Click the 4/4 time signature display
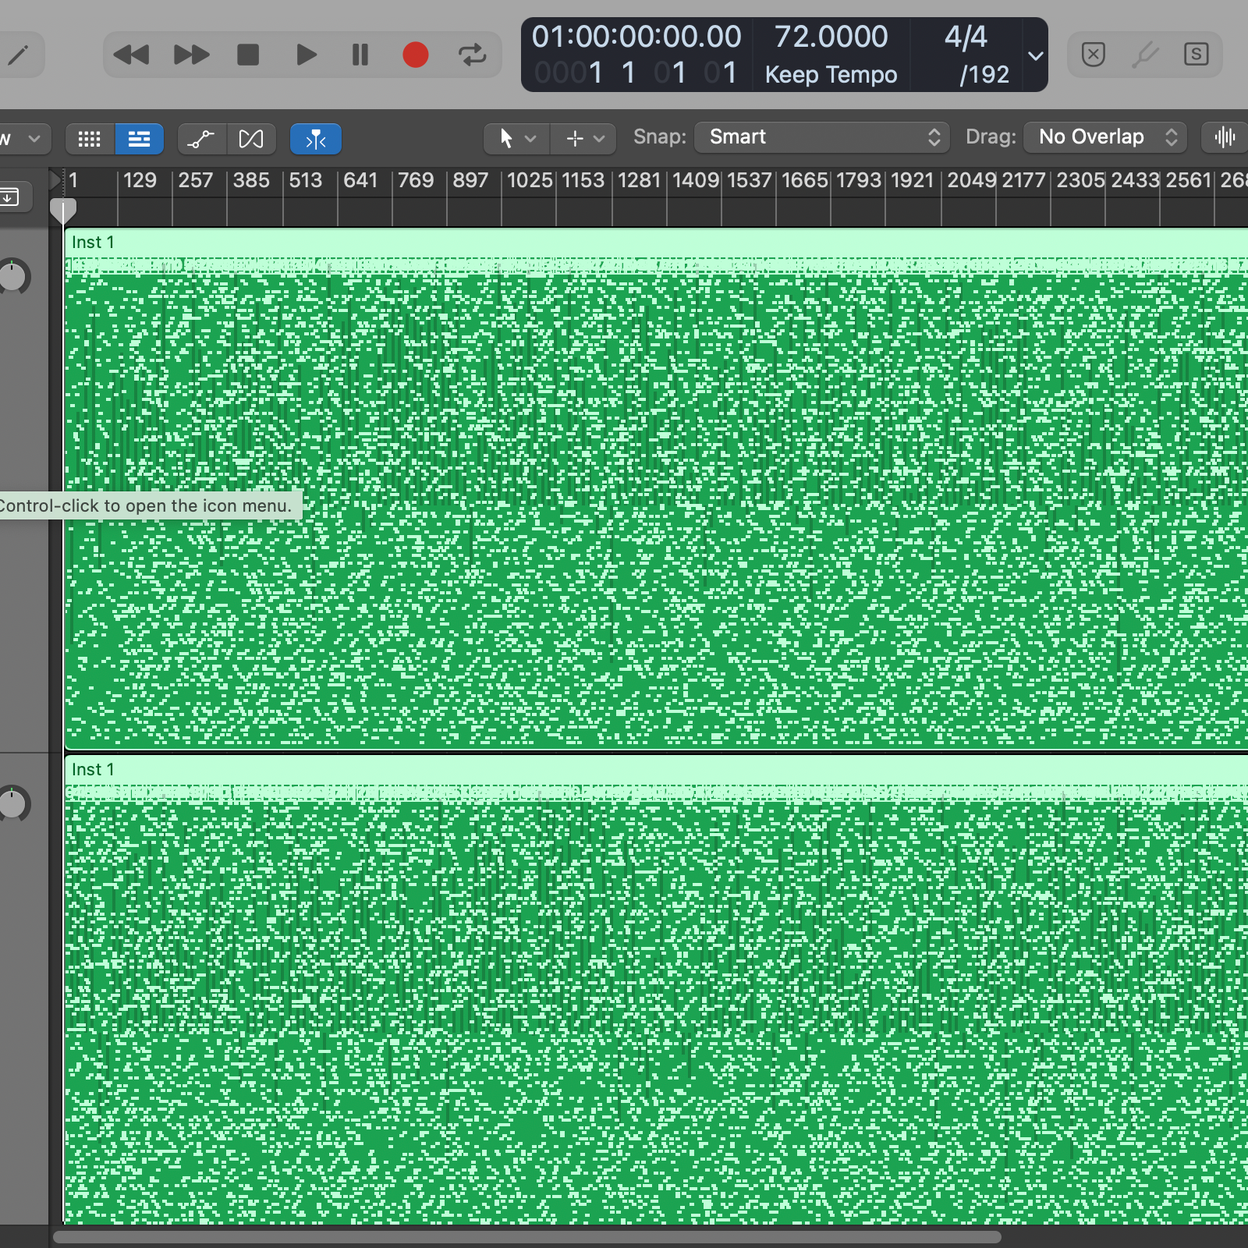The image size is (1248, 1248). 965,37
